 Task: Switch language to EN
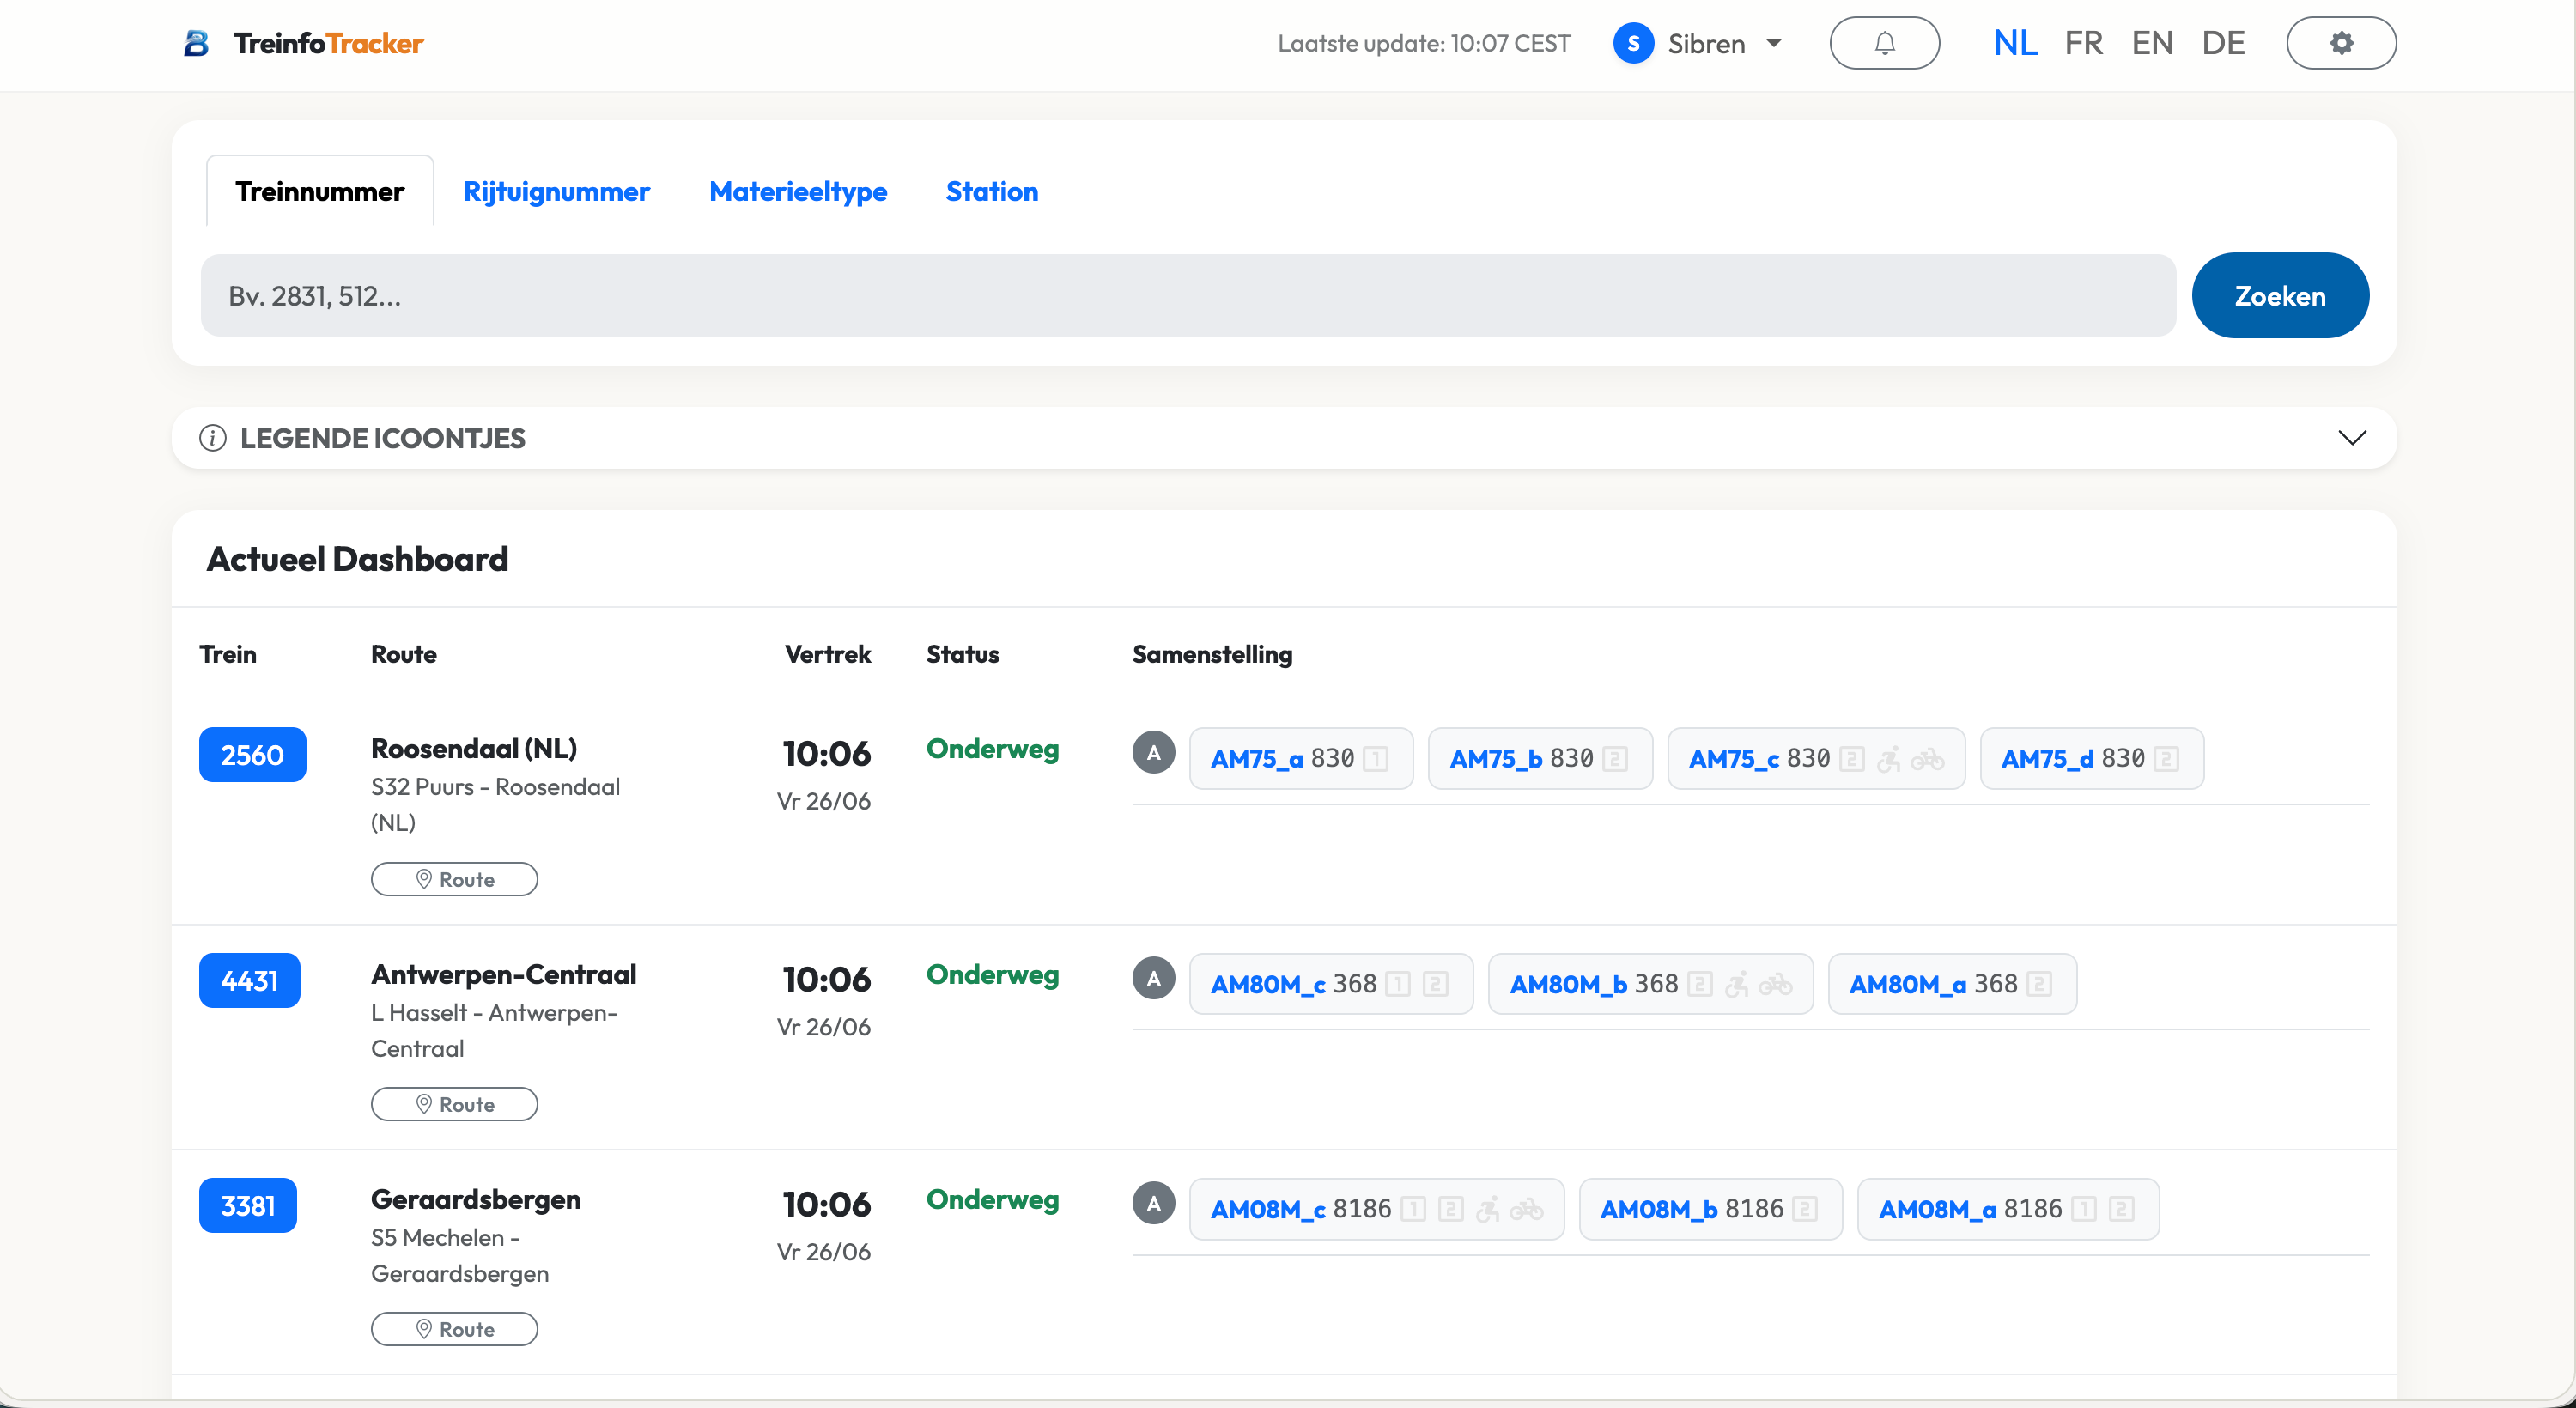pos(2152,43)
